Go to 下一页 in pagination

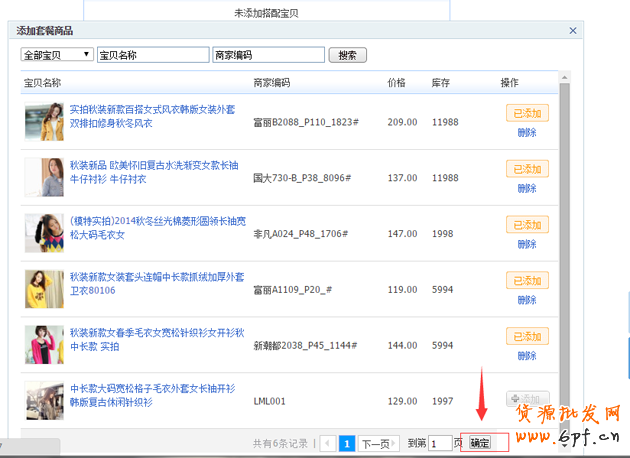tap(374, 444)
